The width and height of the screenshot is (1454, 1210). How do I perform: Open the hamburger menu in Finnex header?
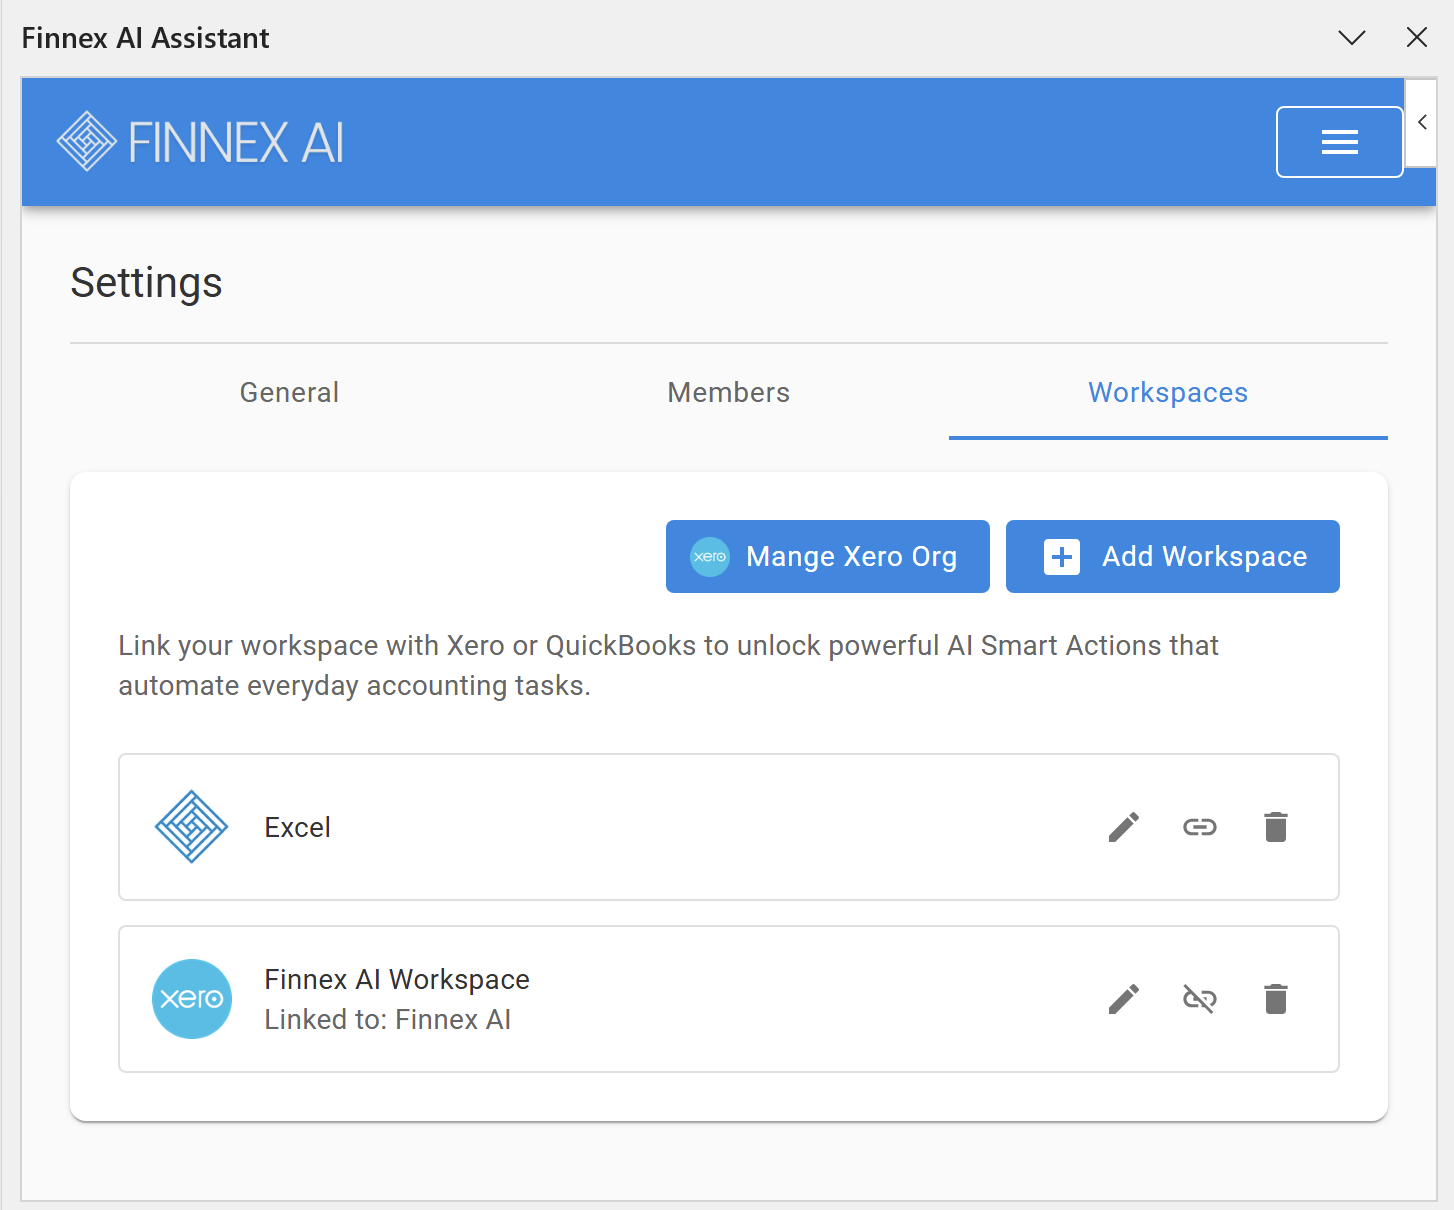click(1339, 142)
